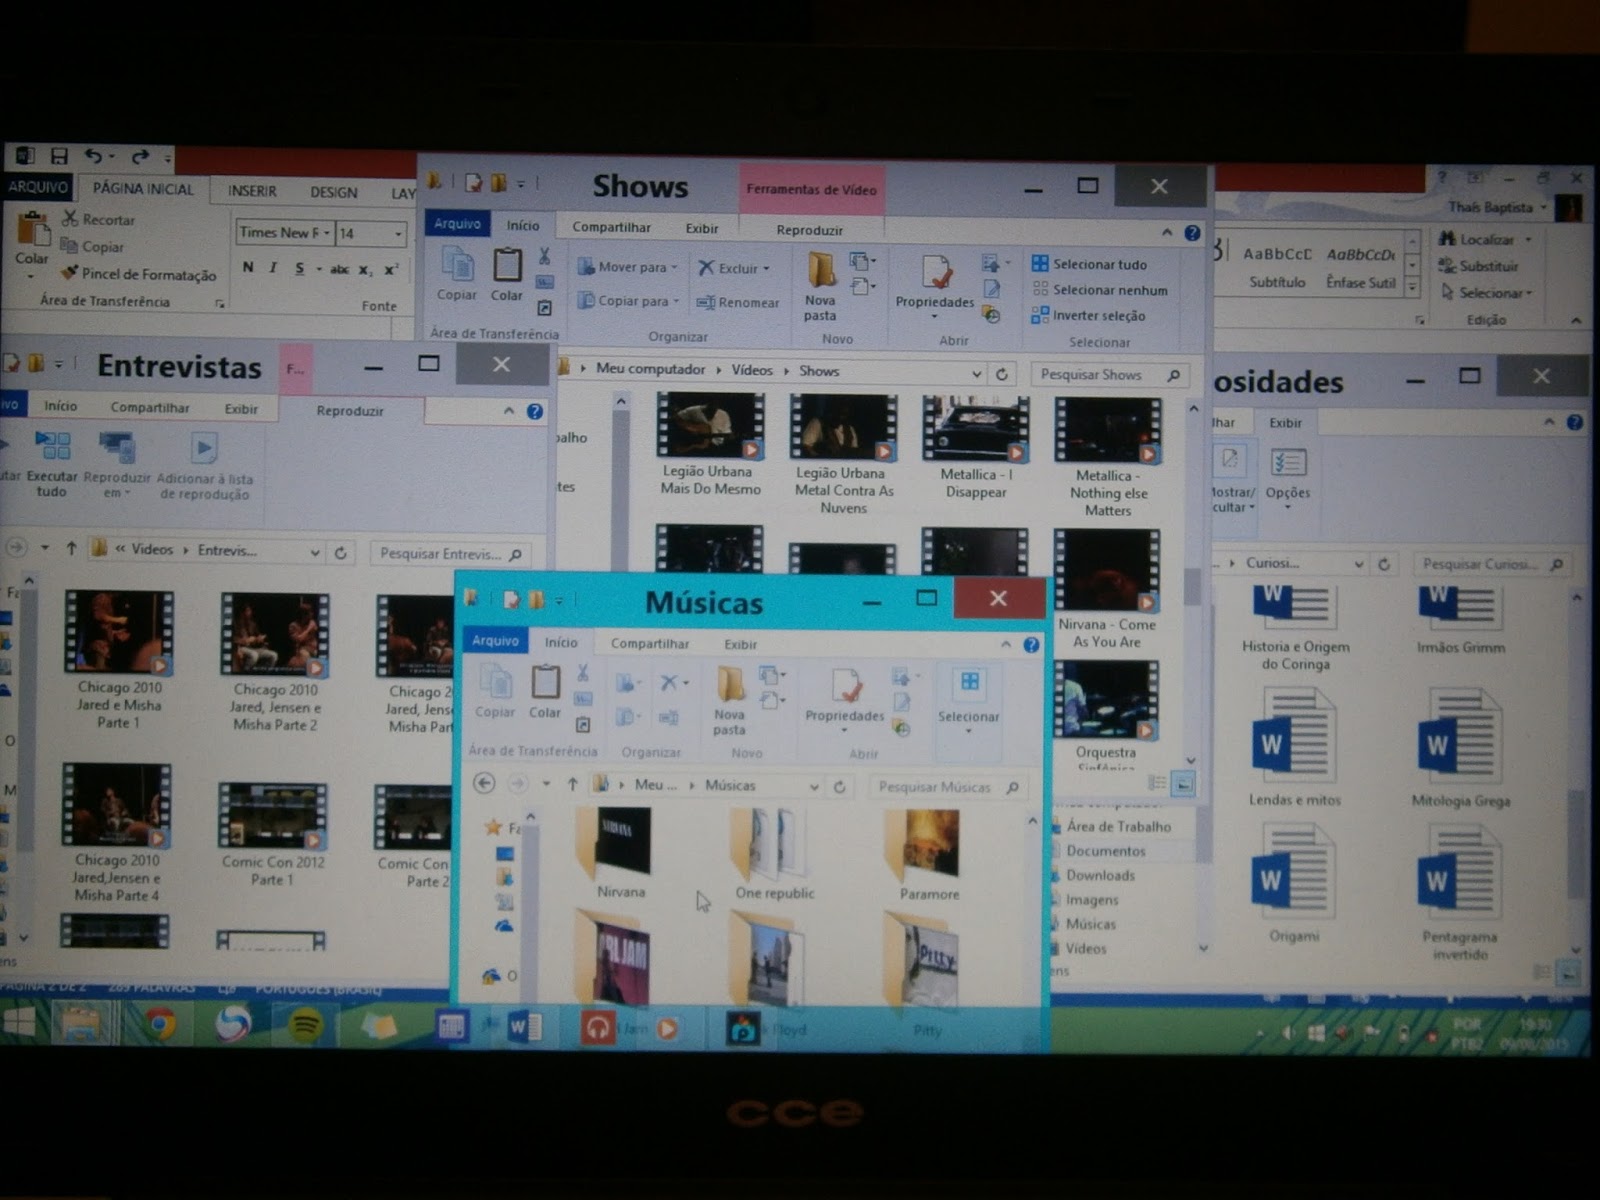Open Spotify from the taskbar
The height and width of the screenshot is (1200, 1600).
305,1025
